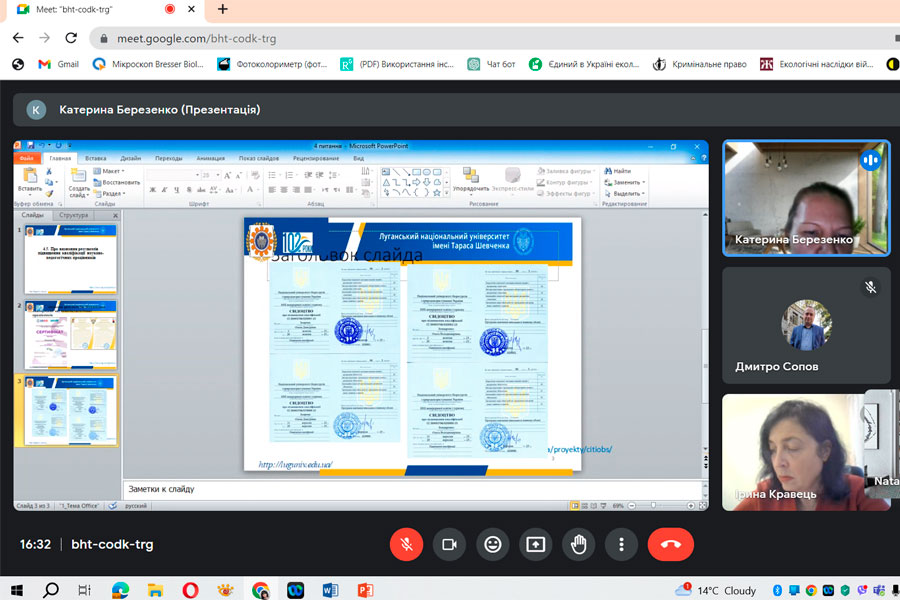Reload the Meet page
This screenshot has height=600, width=900.
70,38
